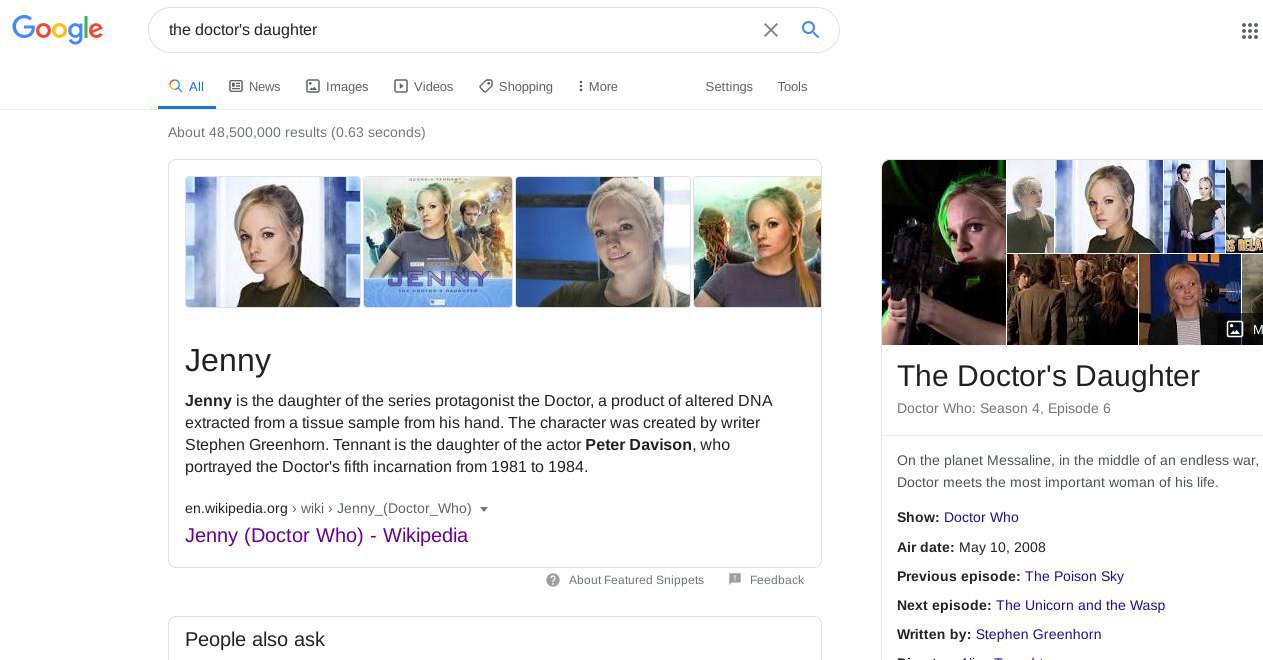This screenshot has width=1263, height=660.
Task: Open the More search options menu
Action: [x=598, y=87]
